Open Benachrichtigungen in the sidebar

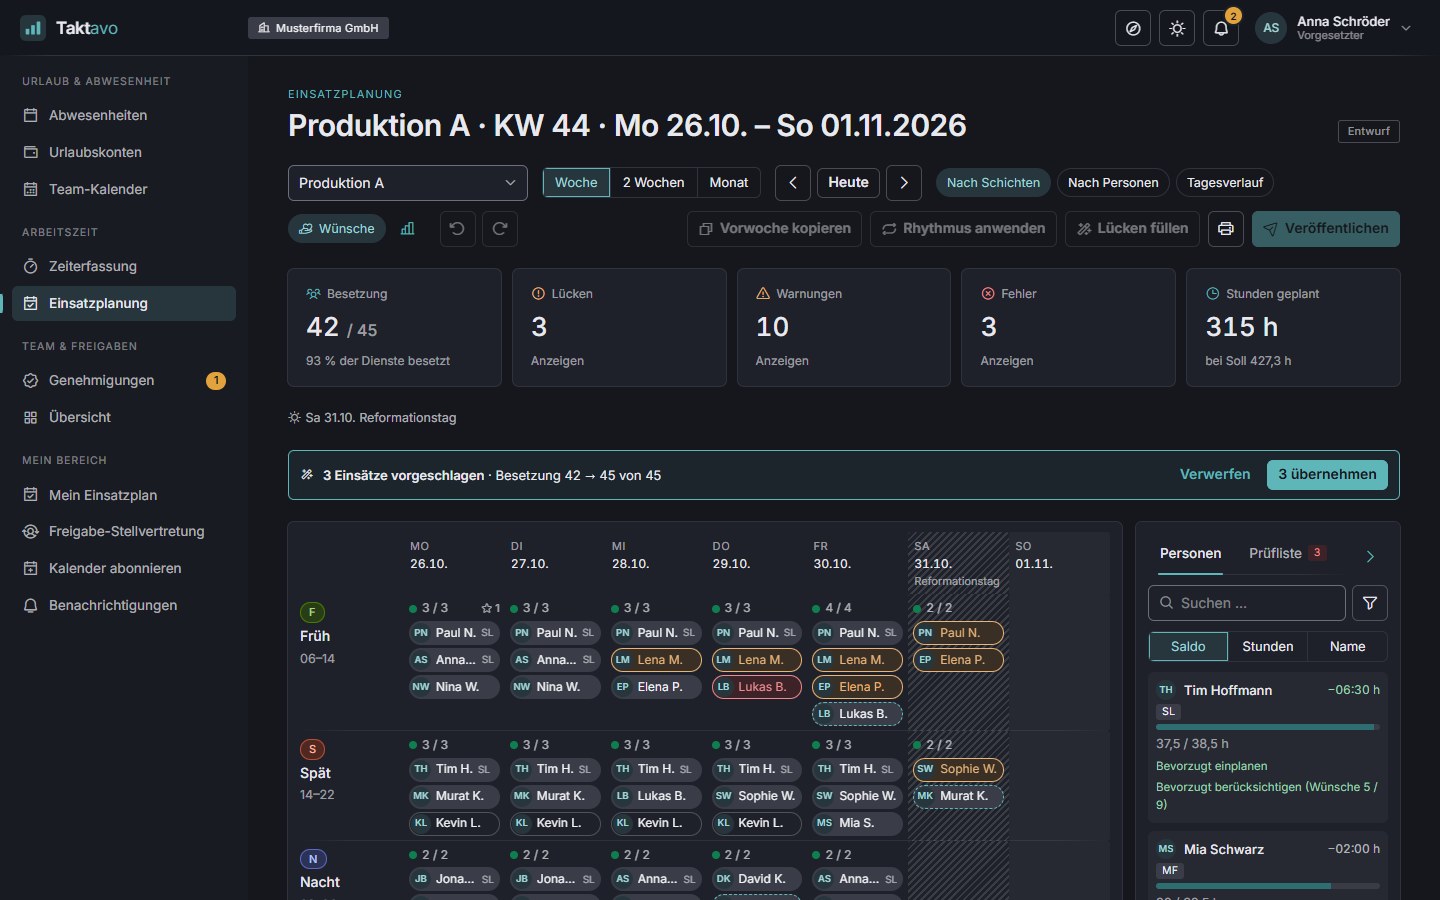tap(124, 605)
